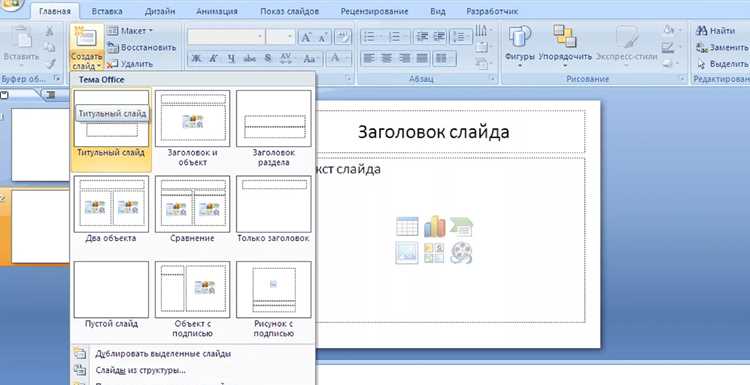
Task: Select the Рисунок с подписью layout
Action: click(274, 299)
